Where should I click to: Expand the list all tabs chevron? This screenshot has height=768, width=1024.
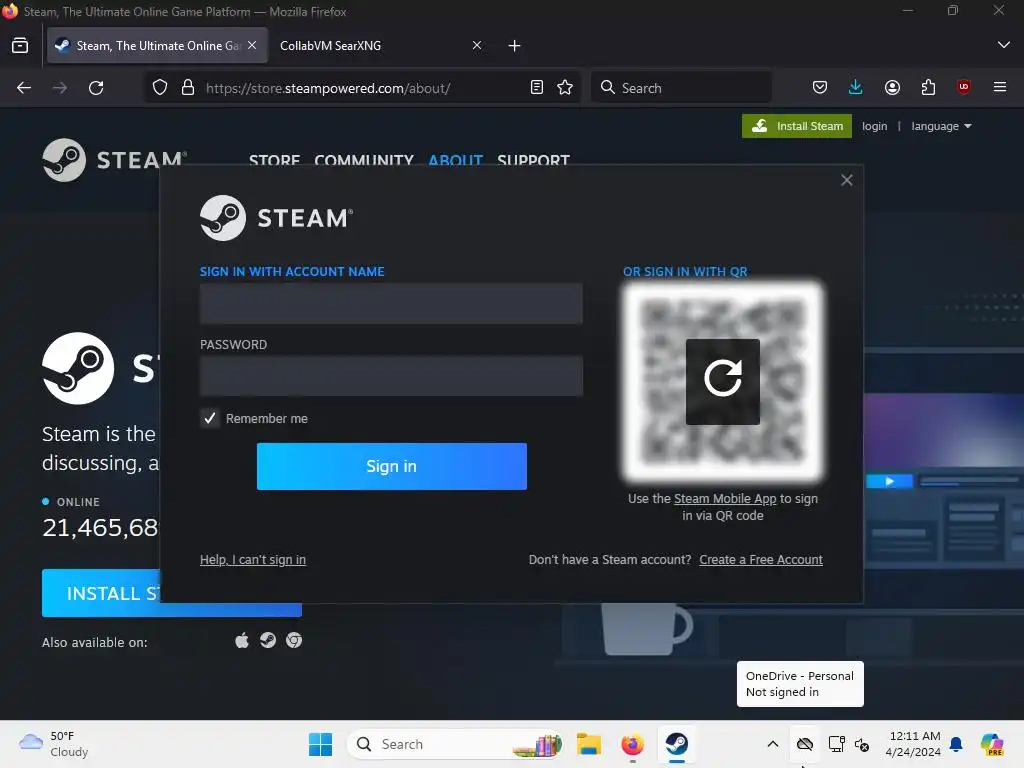point(1004,45)
